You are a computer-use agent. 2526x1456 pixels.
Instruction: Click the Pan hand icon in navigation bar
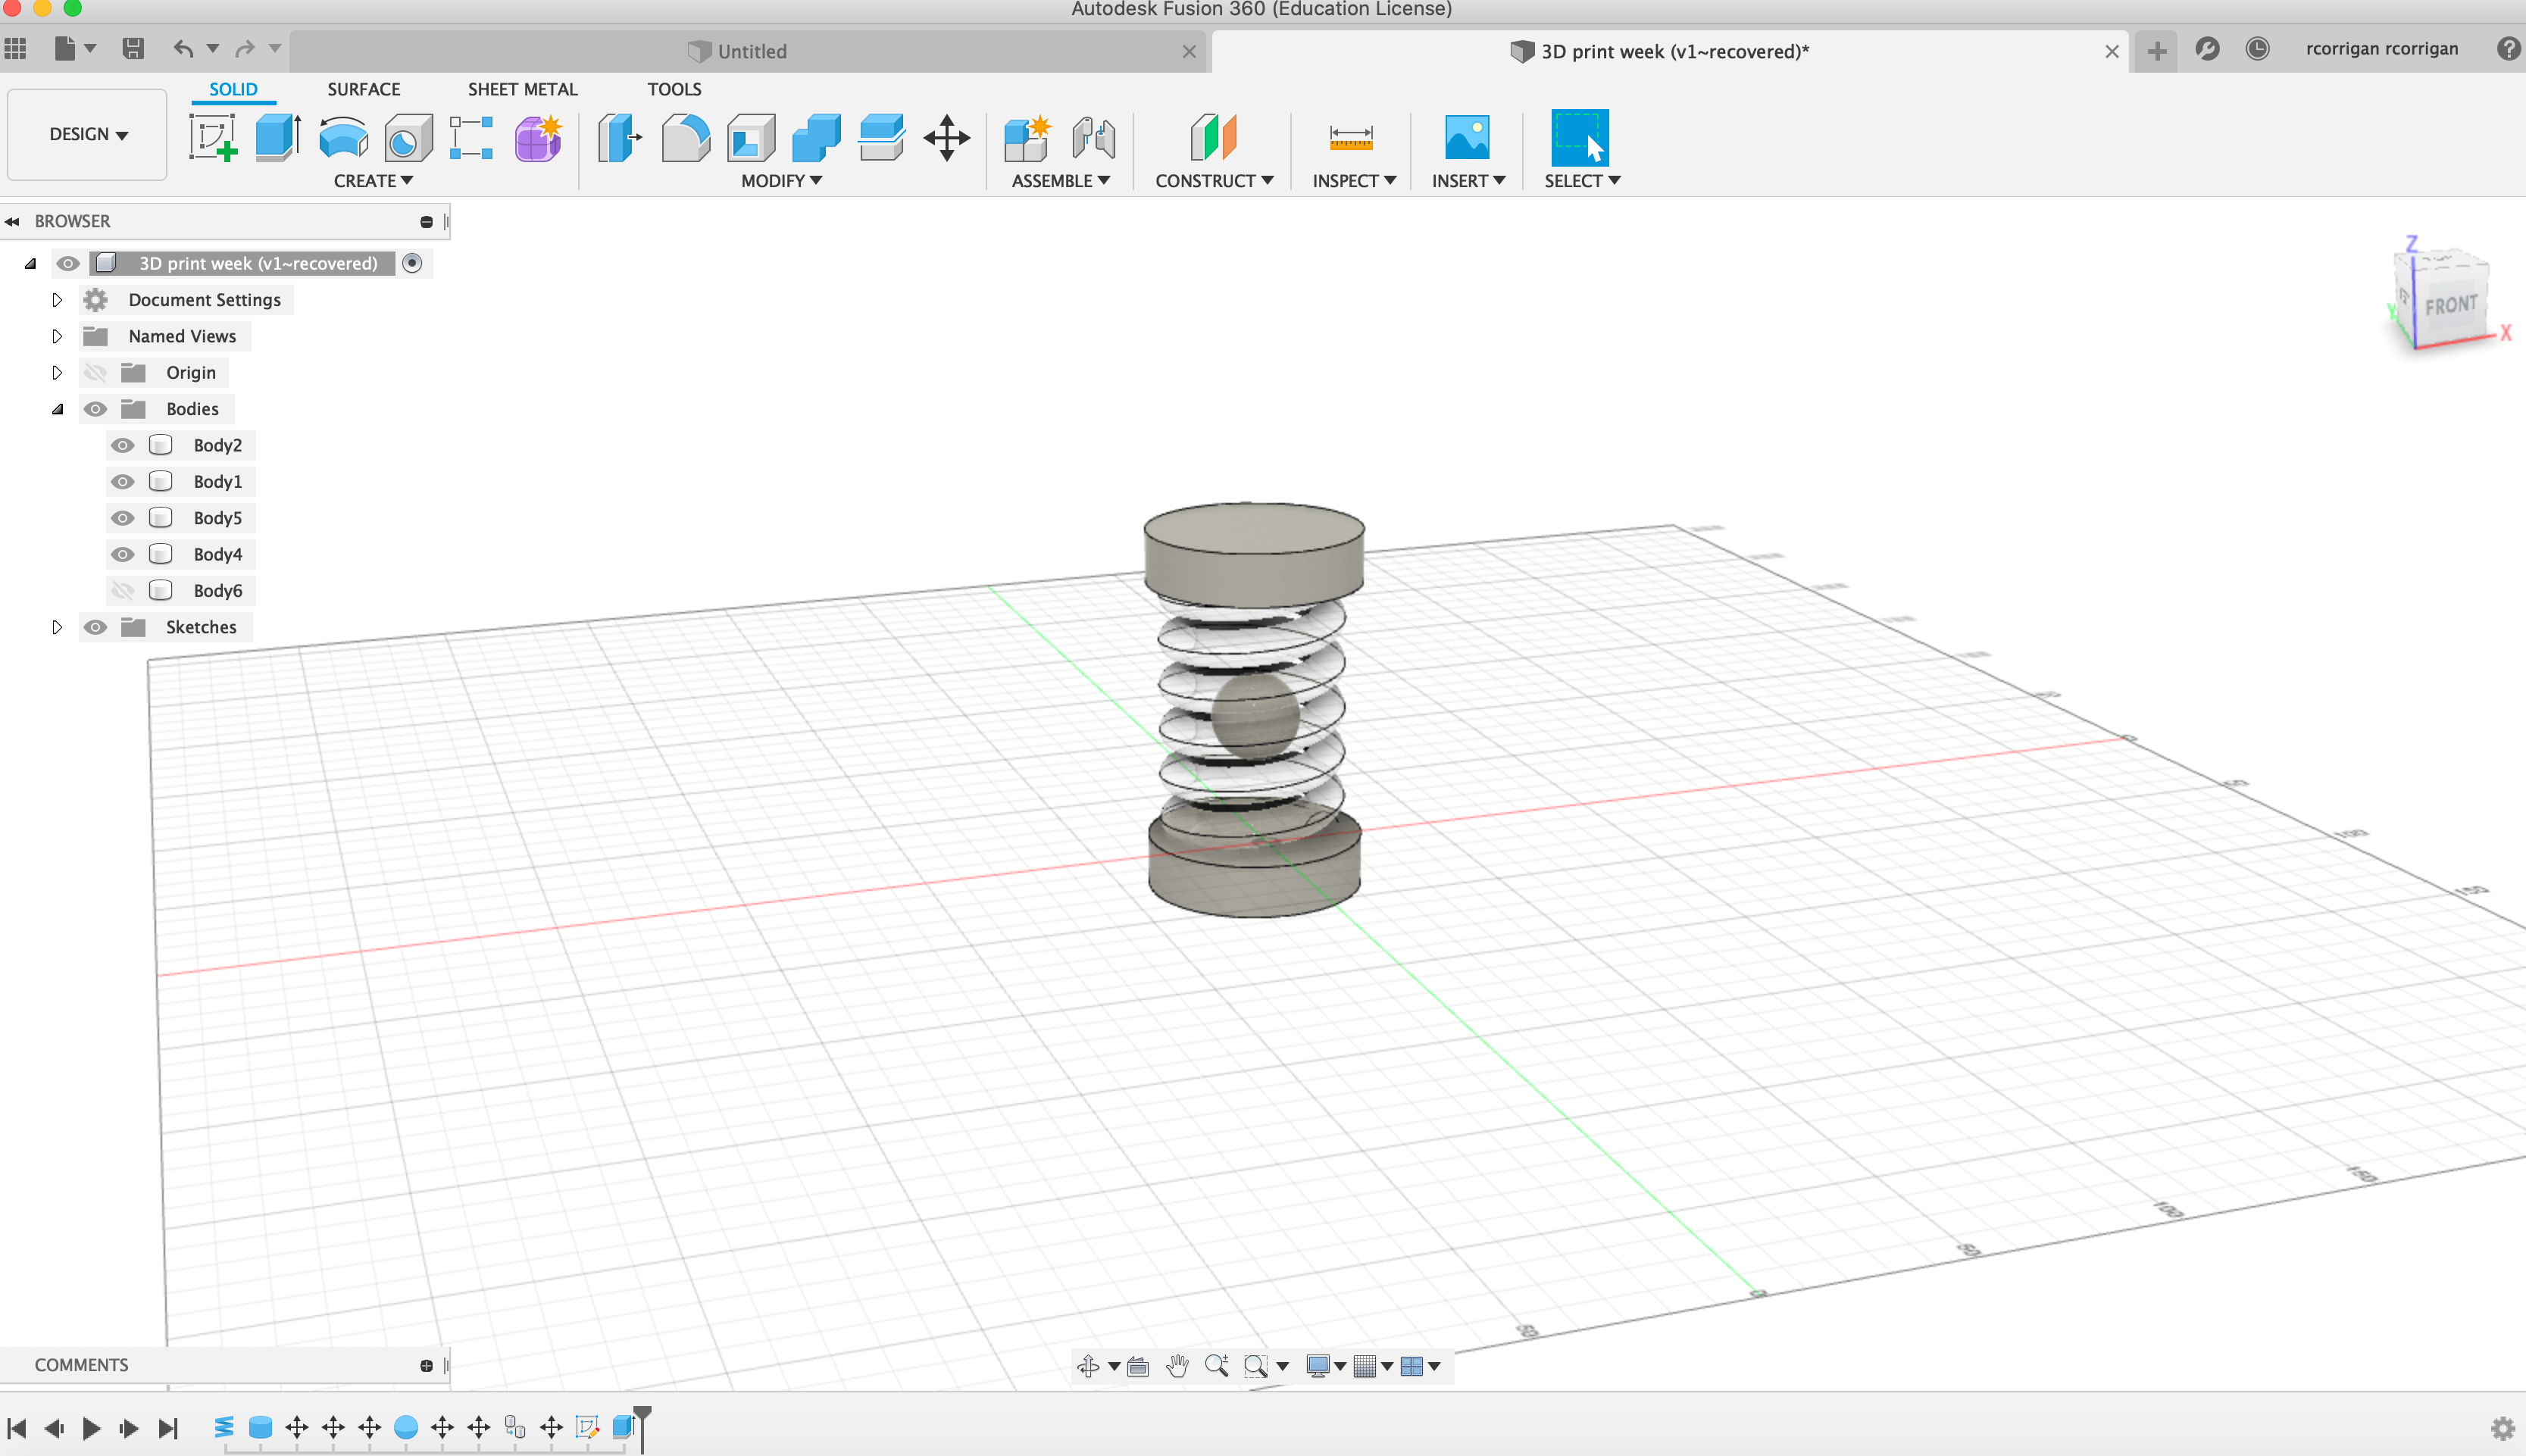point(1177,1366)
